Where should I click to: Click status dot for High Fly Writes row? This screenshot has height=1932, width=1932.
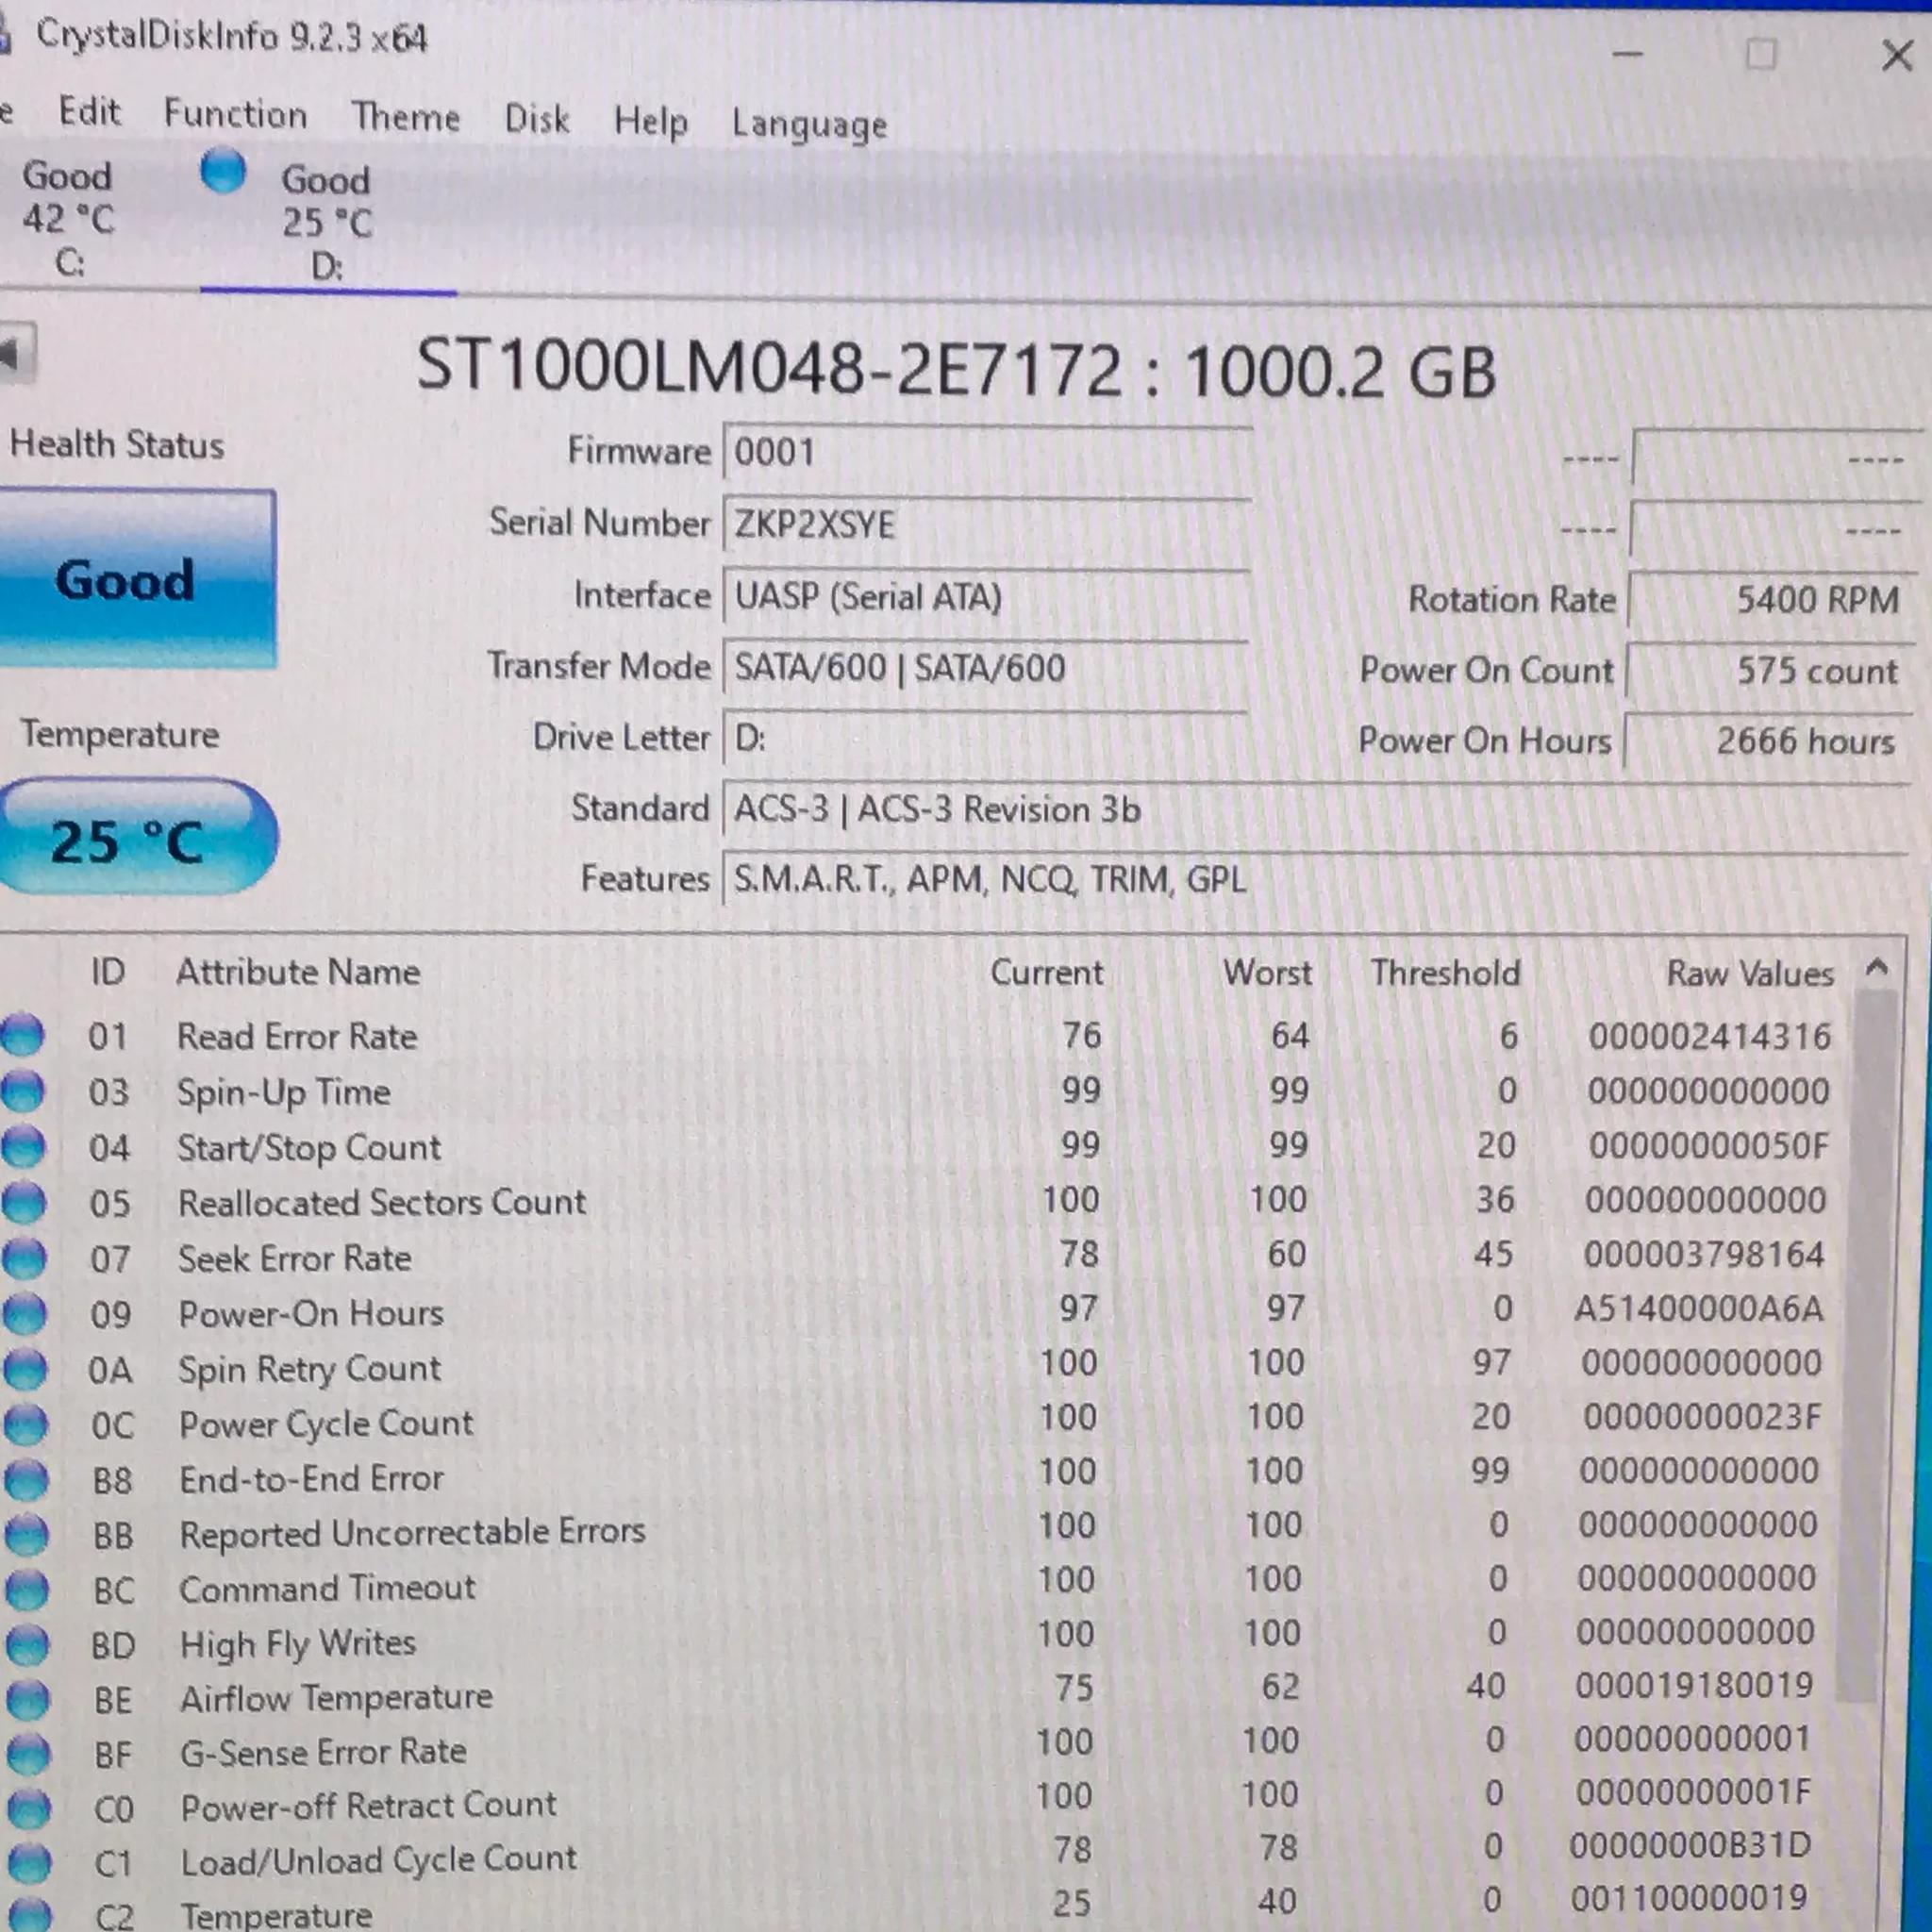28,1644
